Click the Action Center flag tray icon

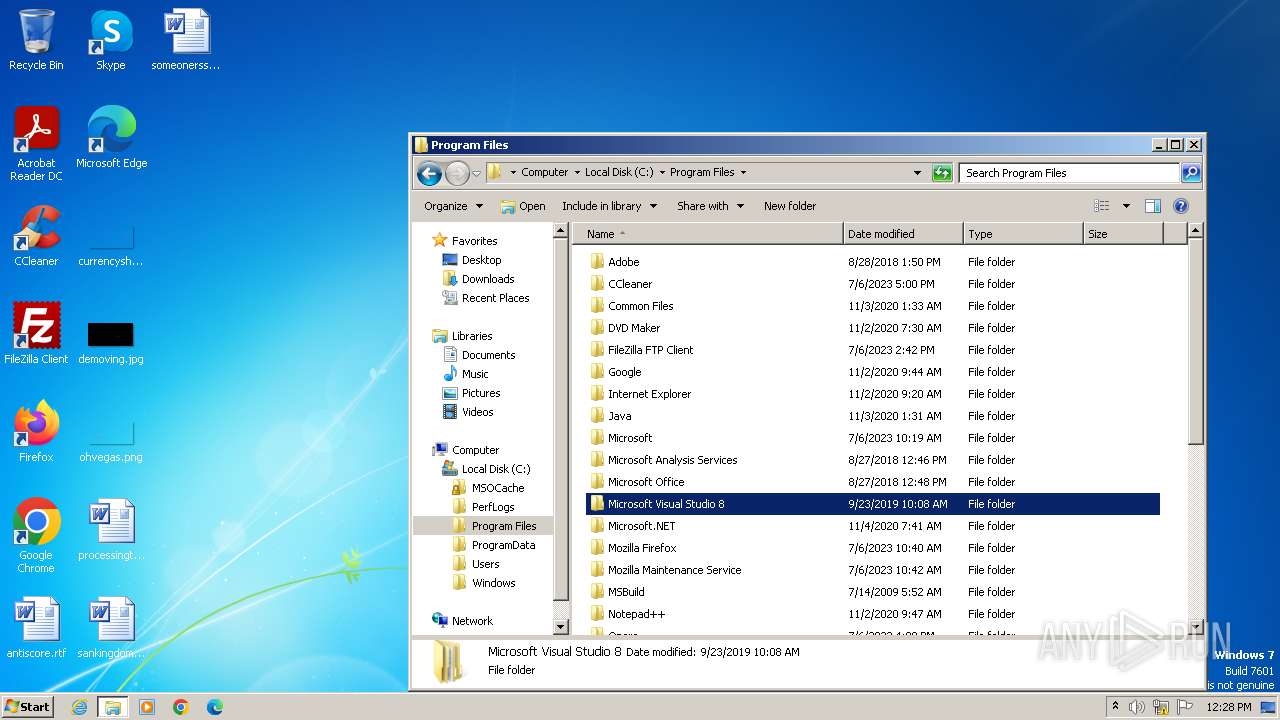click(1185, 707)
